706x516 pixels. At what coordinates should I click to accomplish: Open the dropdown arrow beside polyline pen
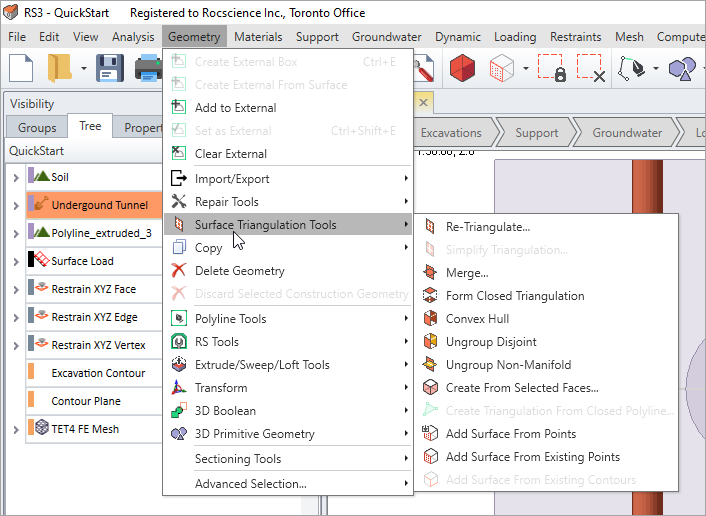click(x=656, y=68)
